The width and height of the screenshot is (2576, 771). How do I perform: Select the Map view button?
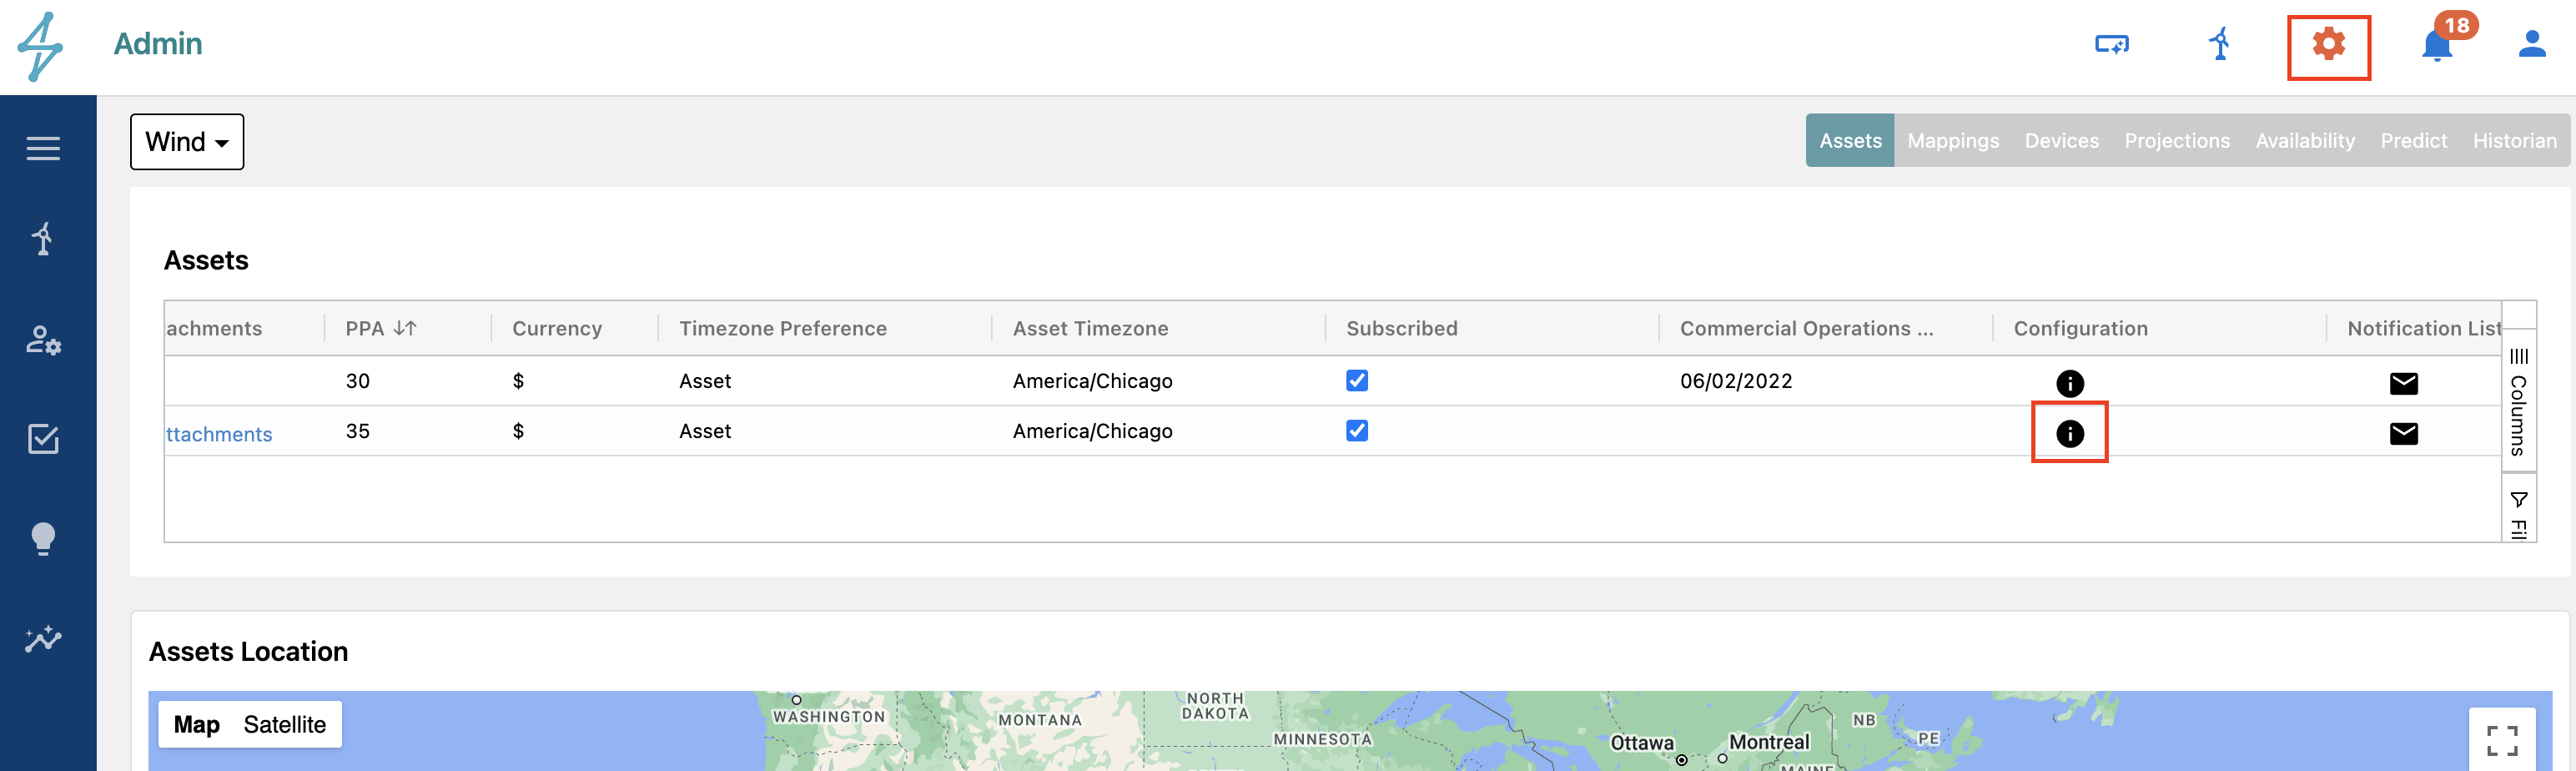pos(196,724)
